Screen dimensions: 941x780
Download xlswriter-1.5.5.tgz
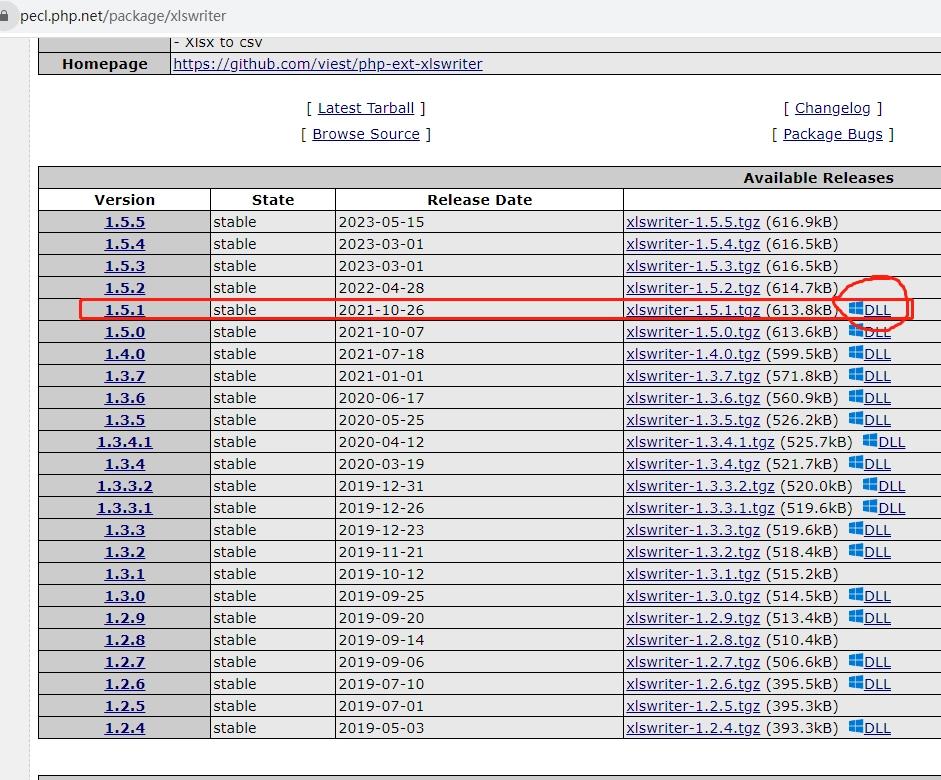(693, 222)
